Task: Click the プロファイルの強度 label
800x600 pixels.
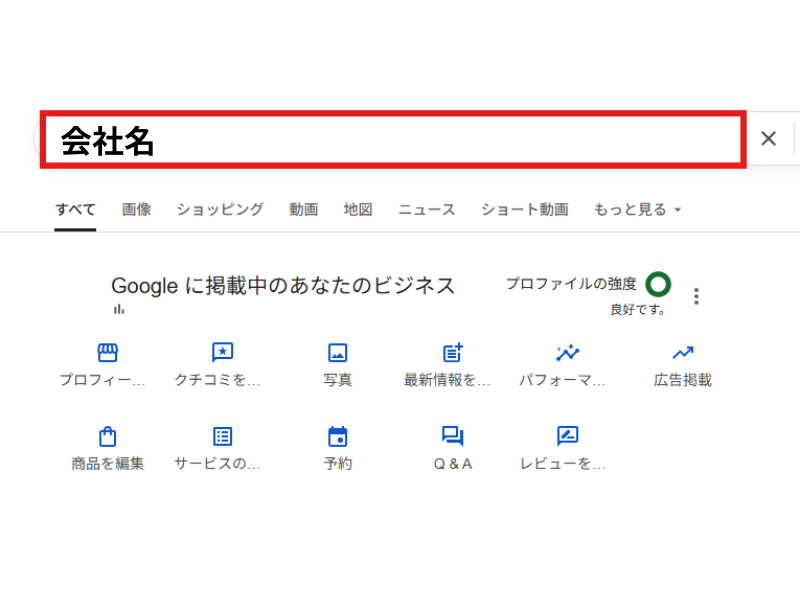Action: pos(571,284)
